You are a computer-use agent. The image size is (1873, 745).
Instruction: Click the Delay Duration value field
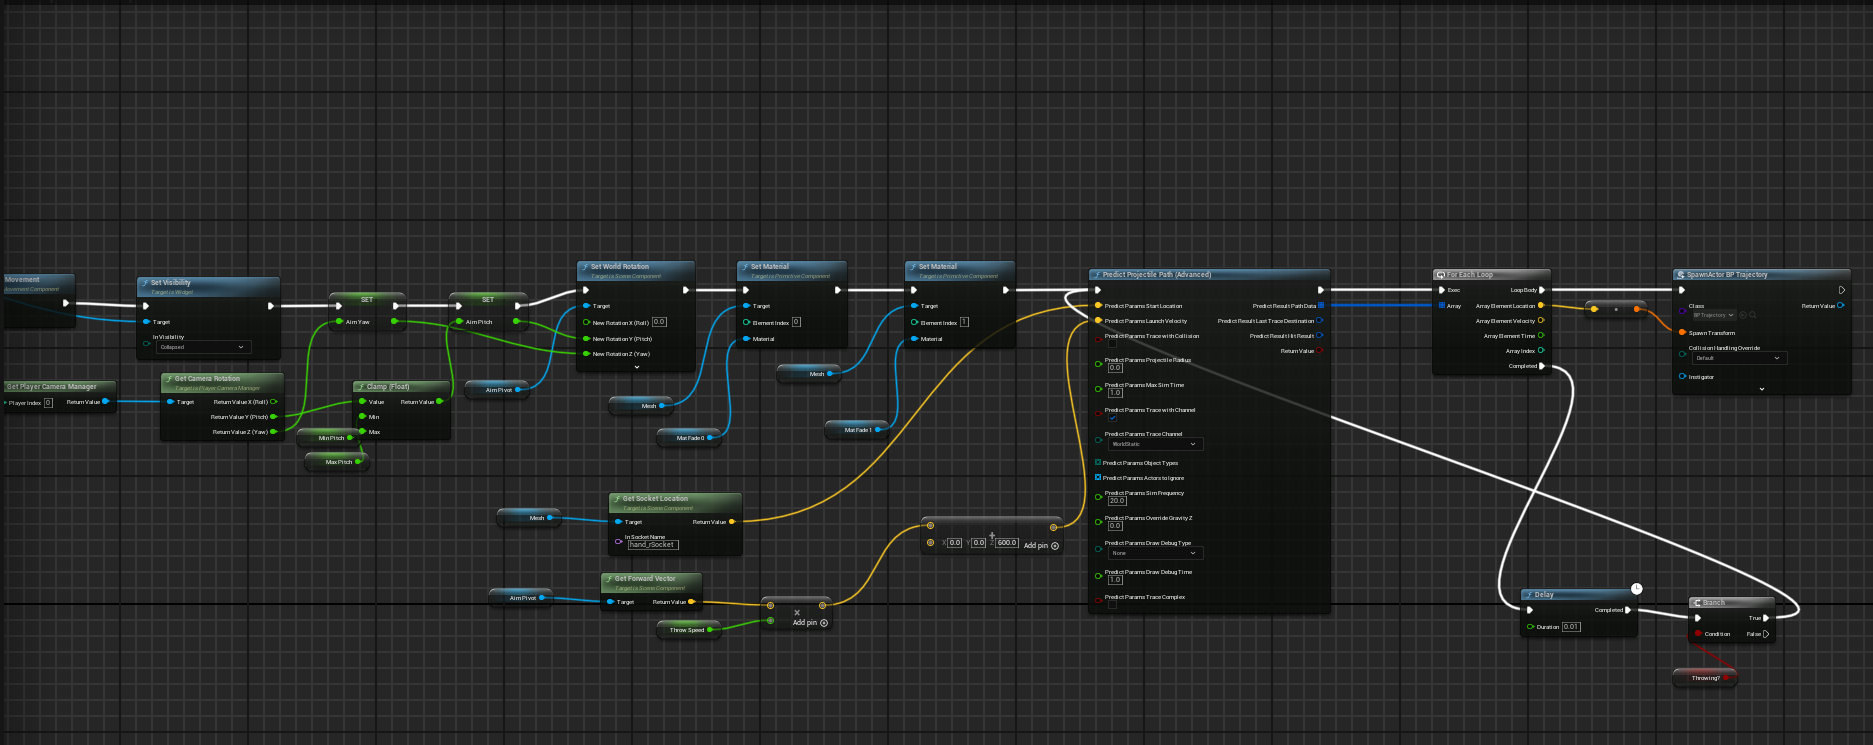1571,627
